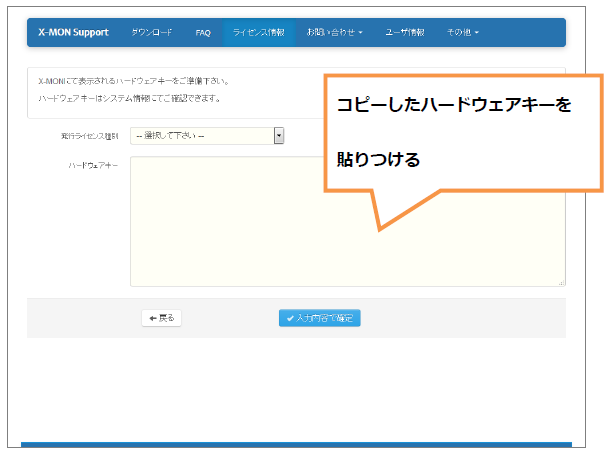Click the arrow on the license type combo box
The width and height of the screenshot is (612, 458).
tap(279, 135)
